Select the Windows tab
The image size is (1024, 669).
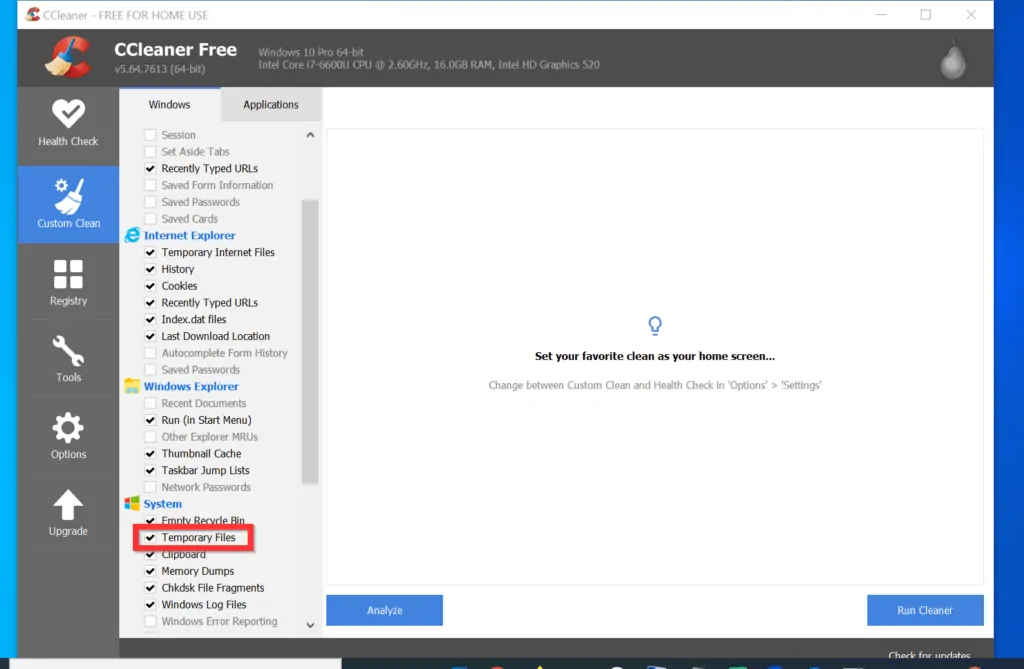pyautogui.click(x=169, y=104)
